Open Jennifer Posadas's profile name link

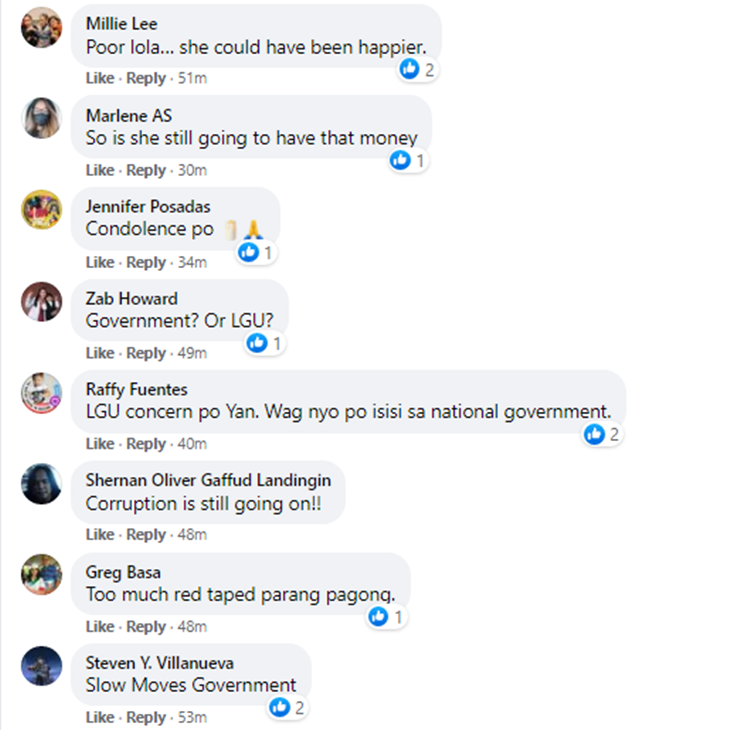[x=148, y=207]
